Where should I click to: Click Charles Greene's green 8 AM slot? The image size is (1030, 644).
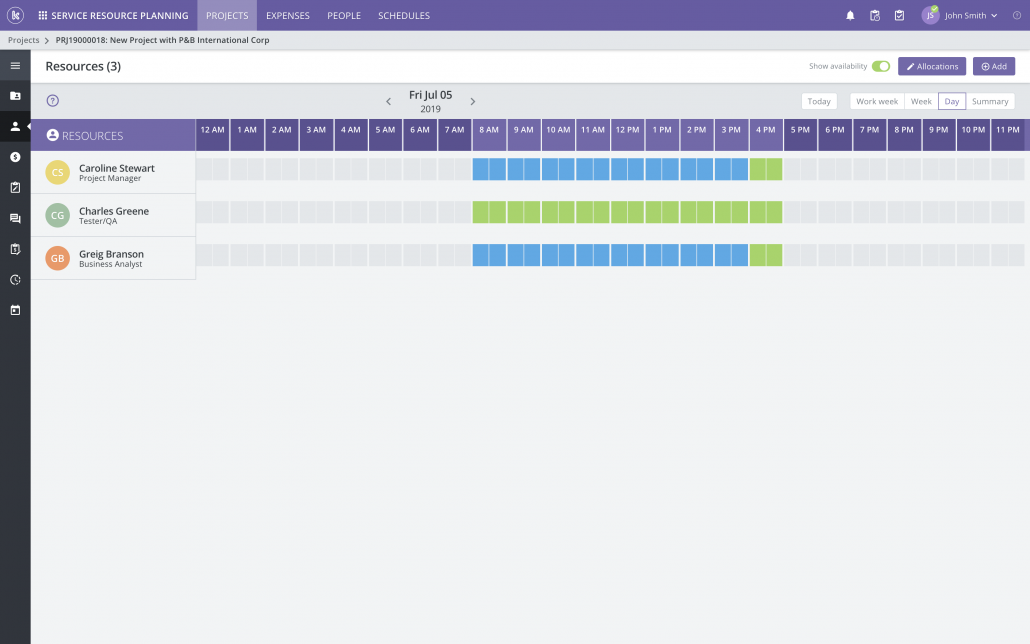489,212
